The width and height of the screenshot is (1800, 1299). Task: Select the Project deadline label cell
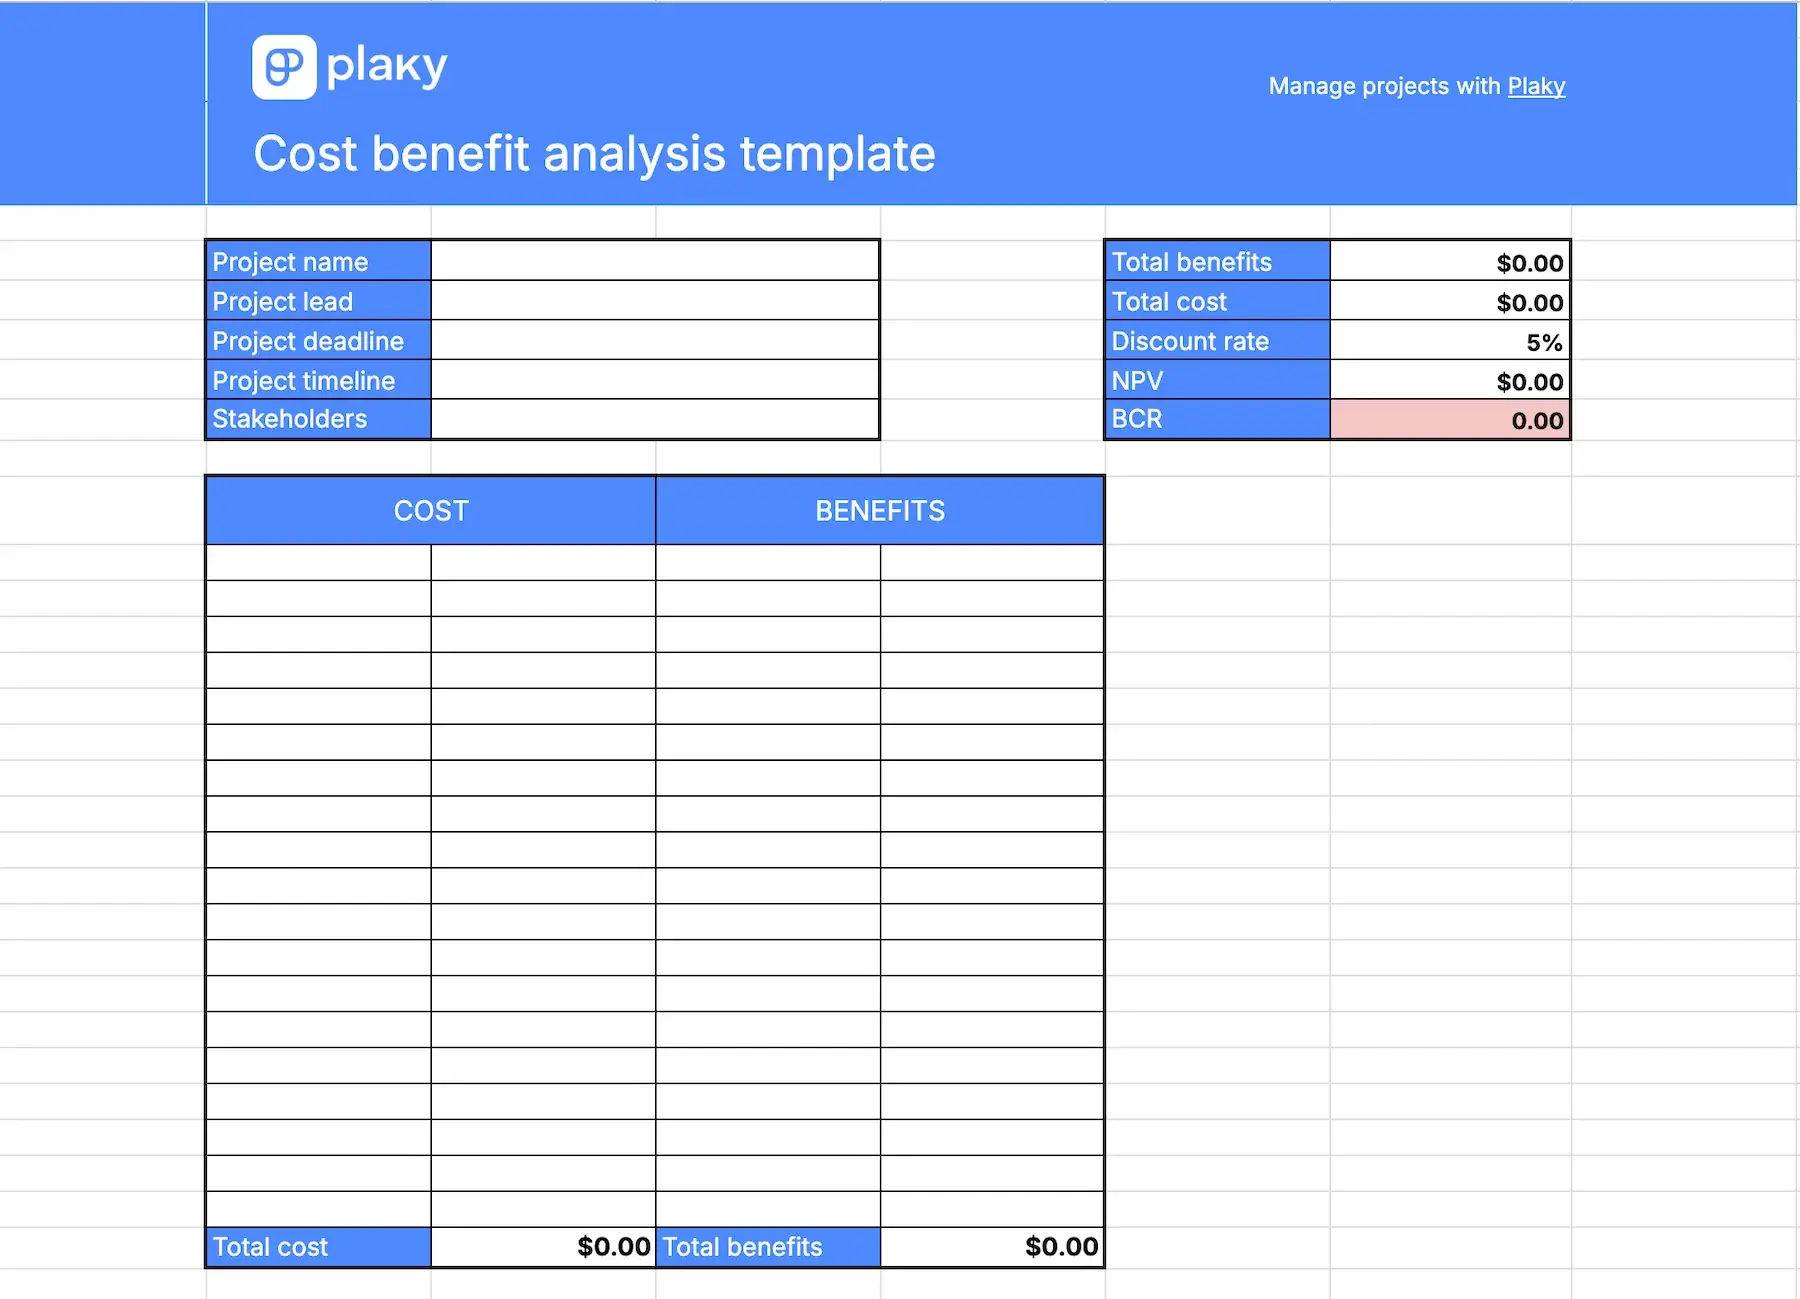[x=319, y=340]
